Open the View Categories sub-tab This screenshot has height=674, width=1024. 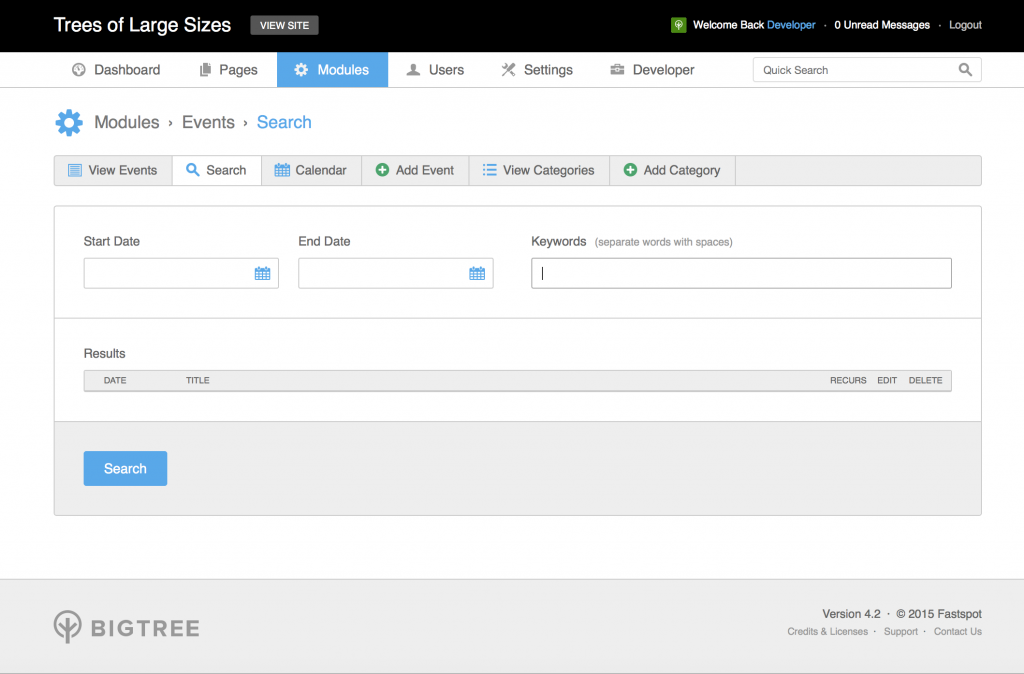point(539,170)
